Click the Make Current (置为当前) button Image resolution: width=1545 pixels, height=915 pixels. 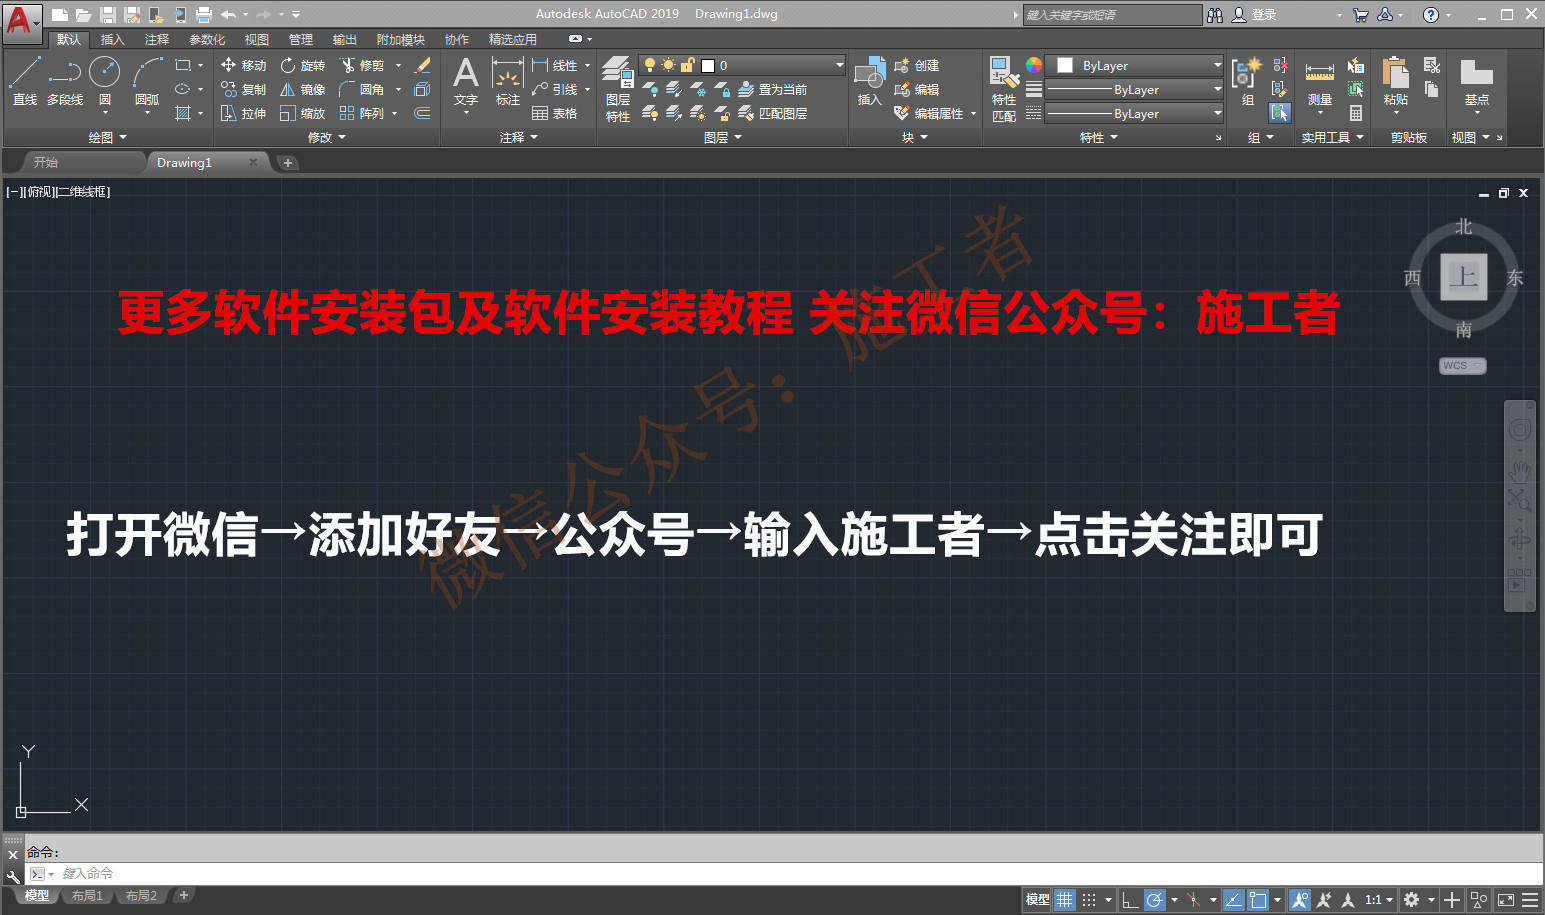tap(772, 89)
